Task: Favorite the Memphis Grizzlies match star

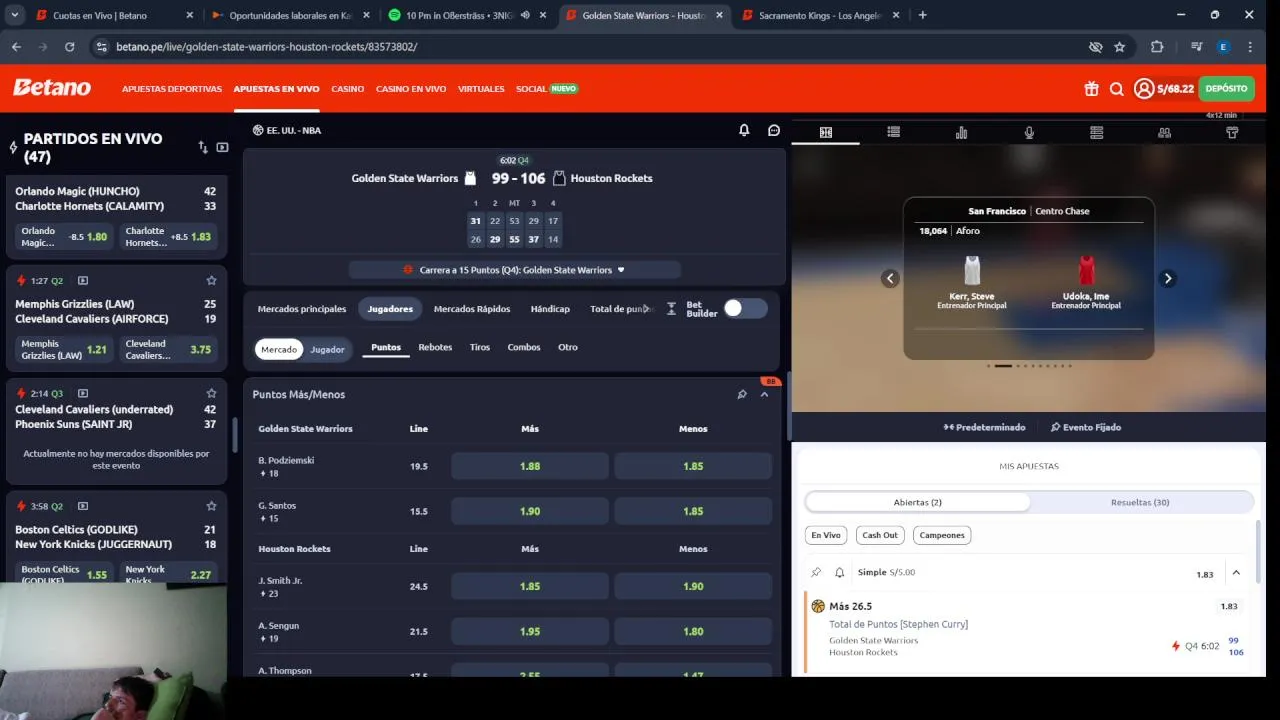Action: (x=211, y=281)
